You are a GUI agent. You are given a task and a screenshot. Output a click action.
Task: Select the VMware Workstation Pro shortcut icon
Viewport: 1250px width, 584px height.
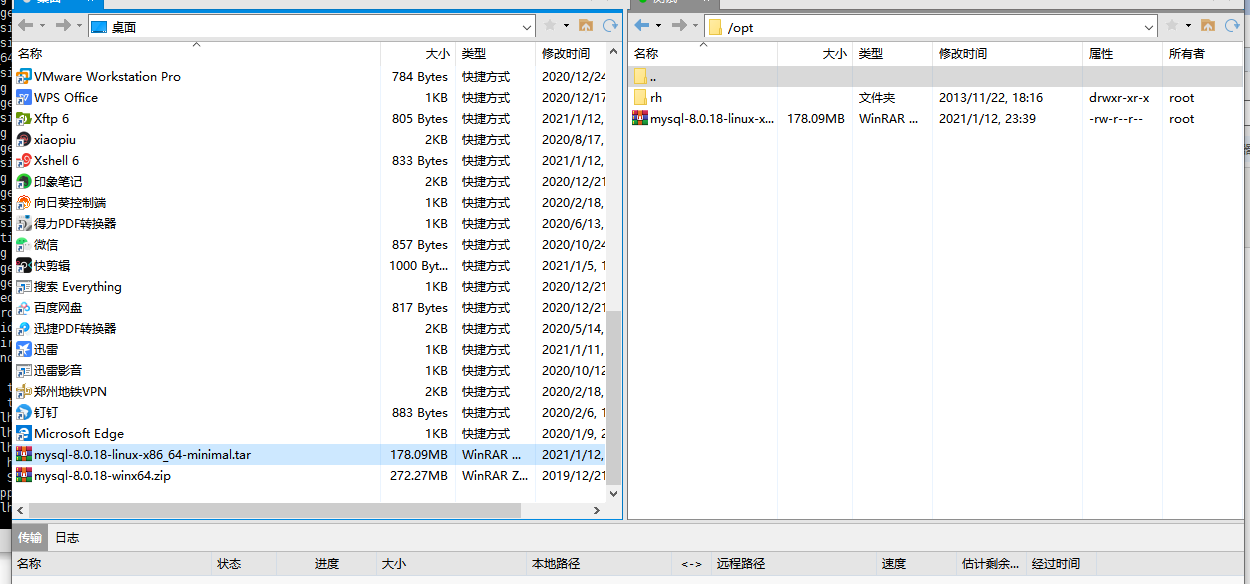[x=24, y=76]
